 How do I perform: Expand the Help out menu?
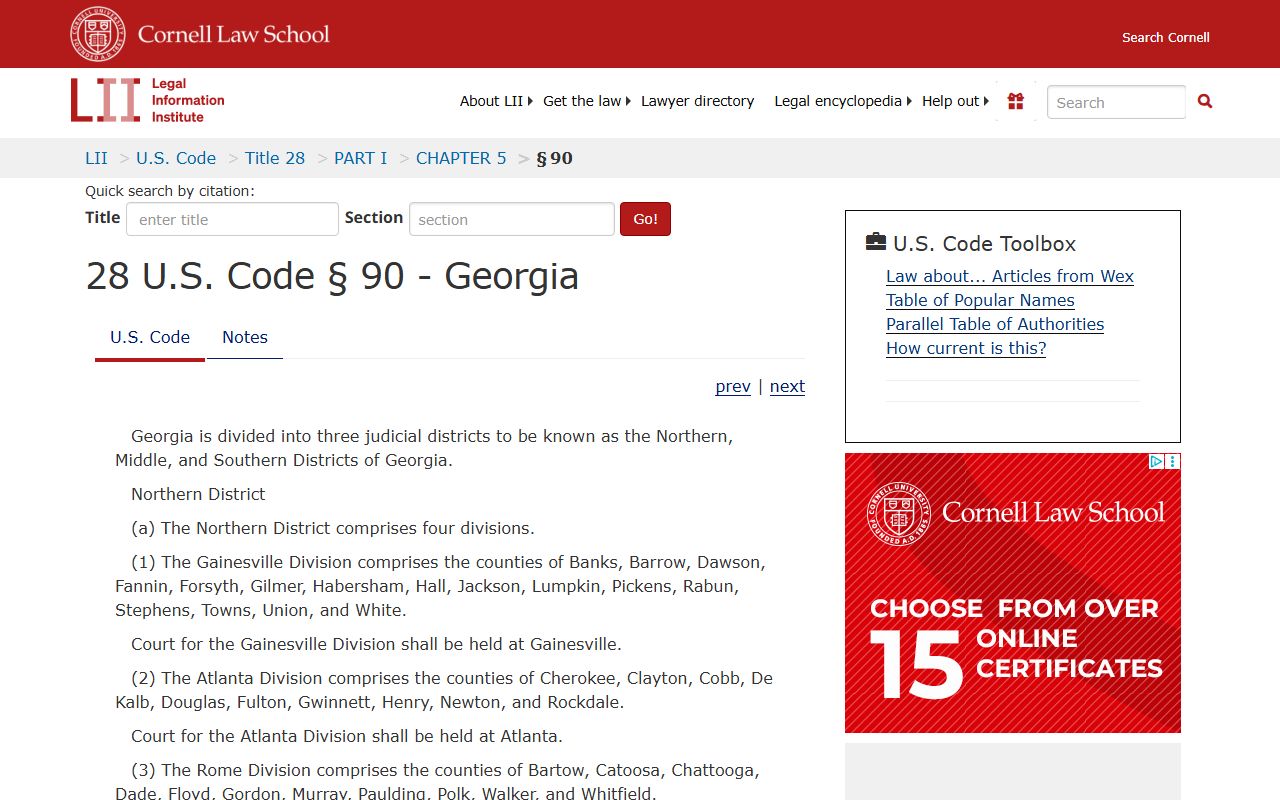click(955, 101)
